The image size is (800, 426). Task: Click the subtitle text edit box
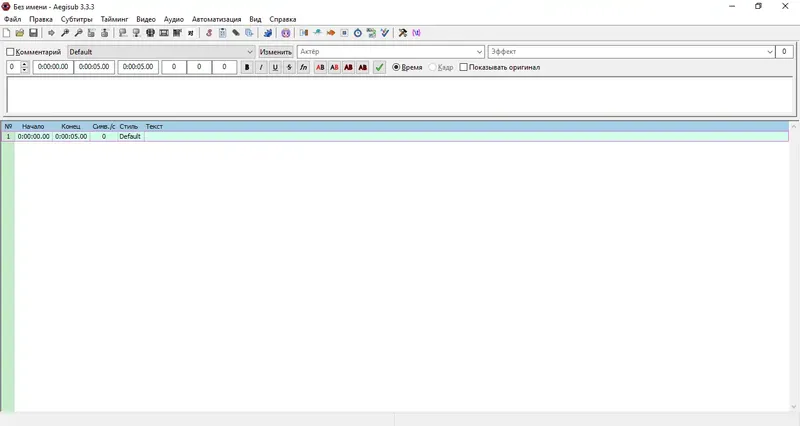pos(400,95)
